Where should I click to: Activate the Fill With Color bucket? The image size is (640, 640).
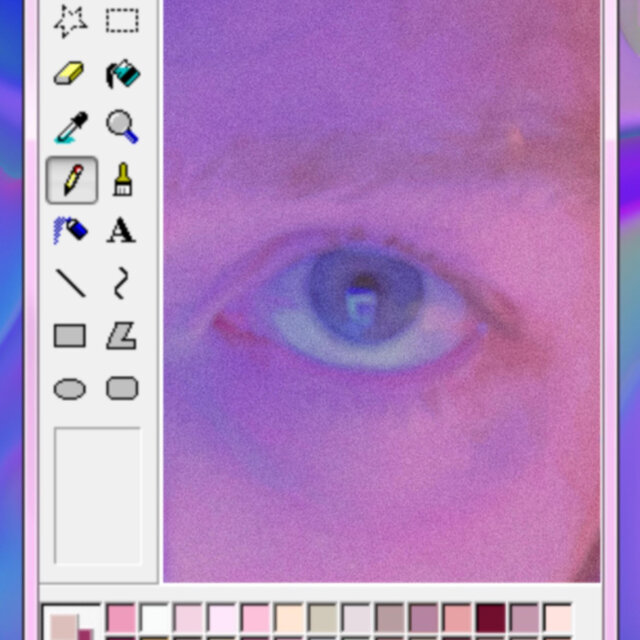click(x=122, y=74)
